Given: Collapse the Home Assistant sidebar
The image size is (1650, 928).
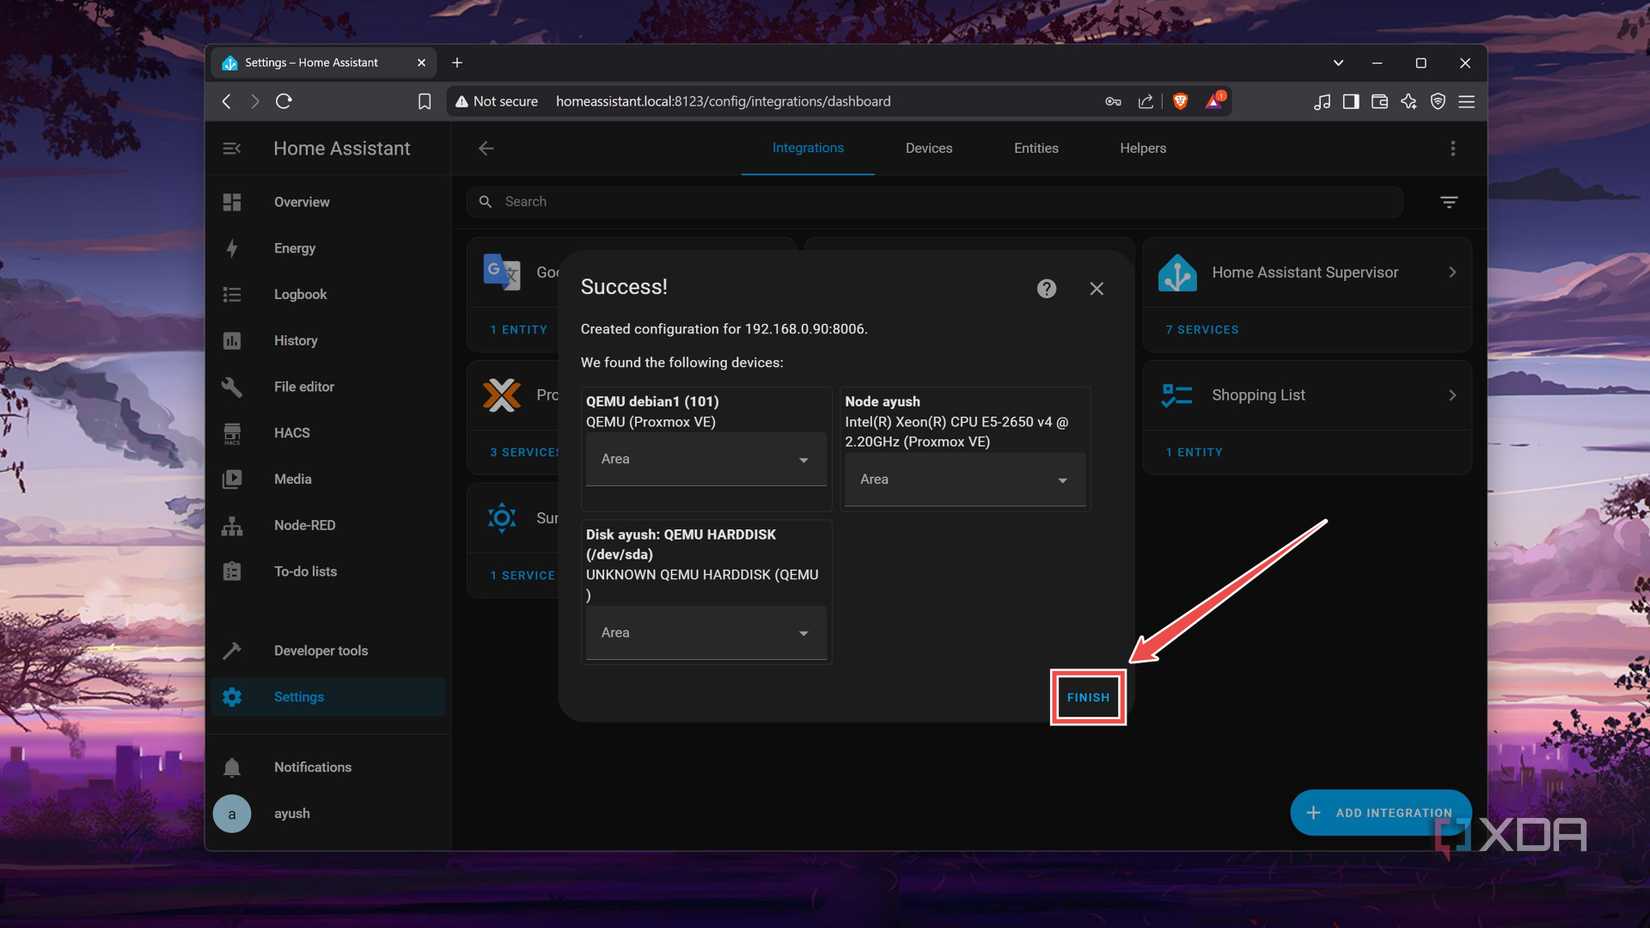Looking at the screenshot, I should pos(231,147).
